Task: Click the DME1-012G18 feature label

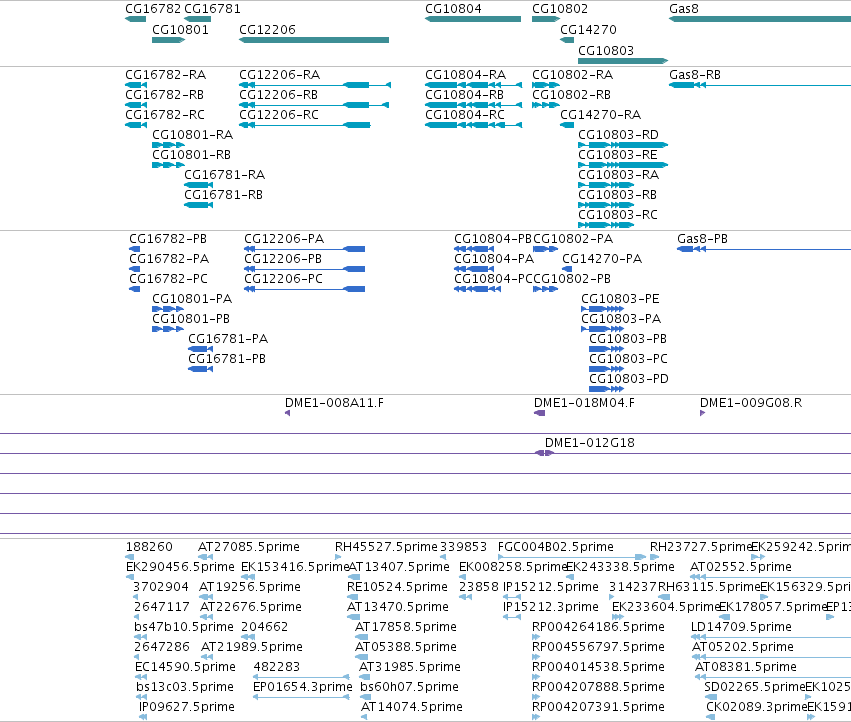Action: pyautogui.click(x=590, y=442)
